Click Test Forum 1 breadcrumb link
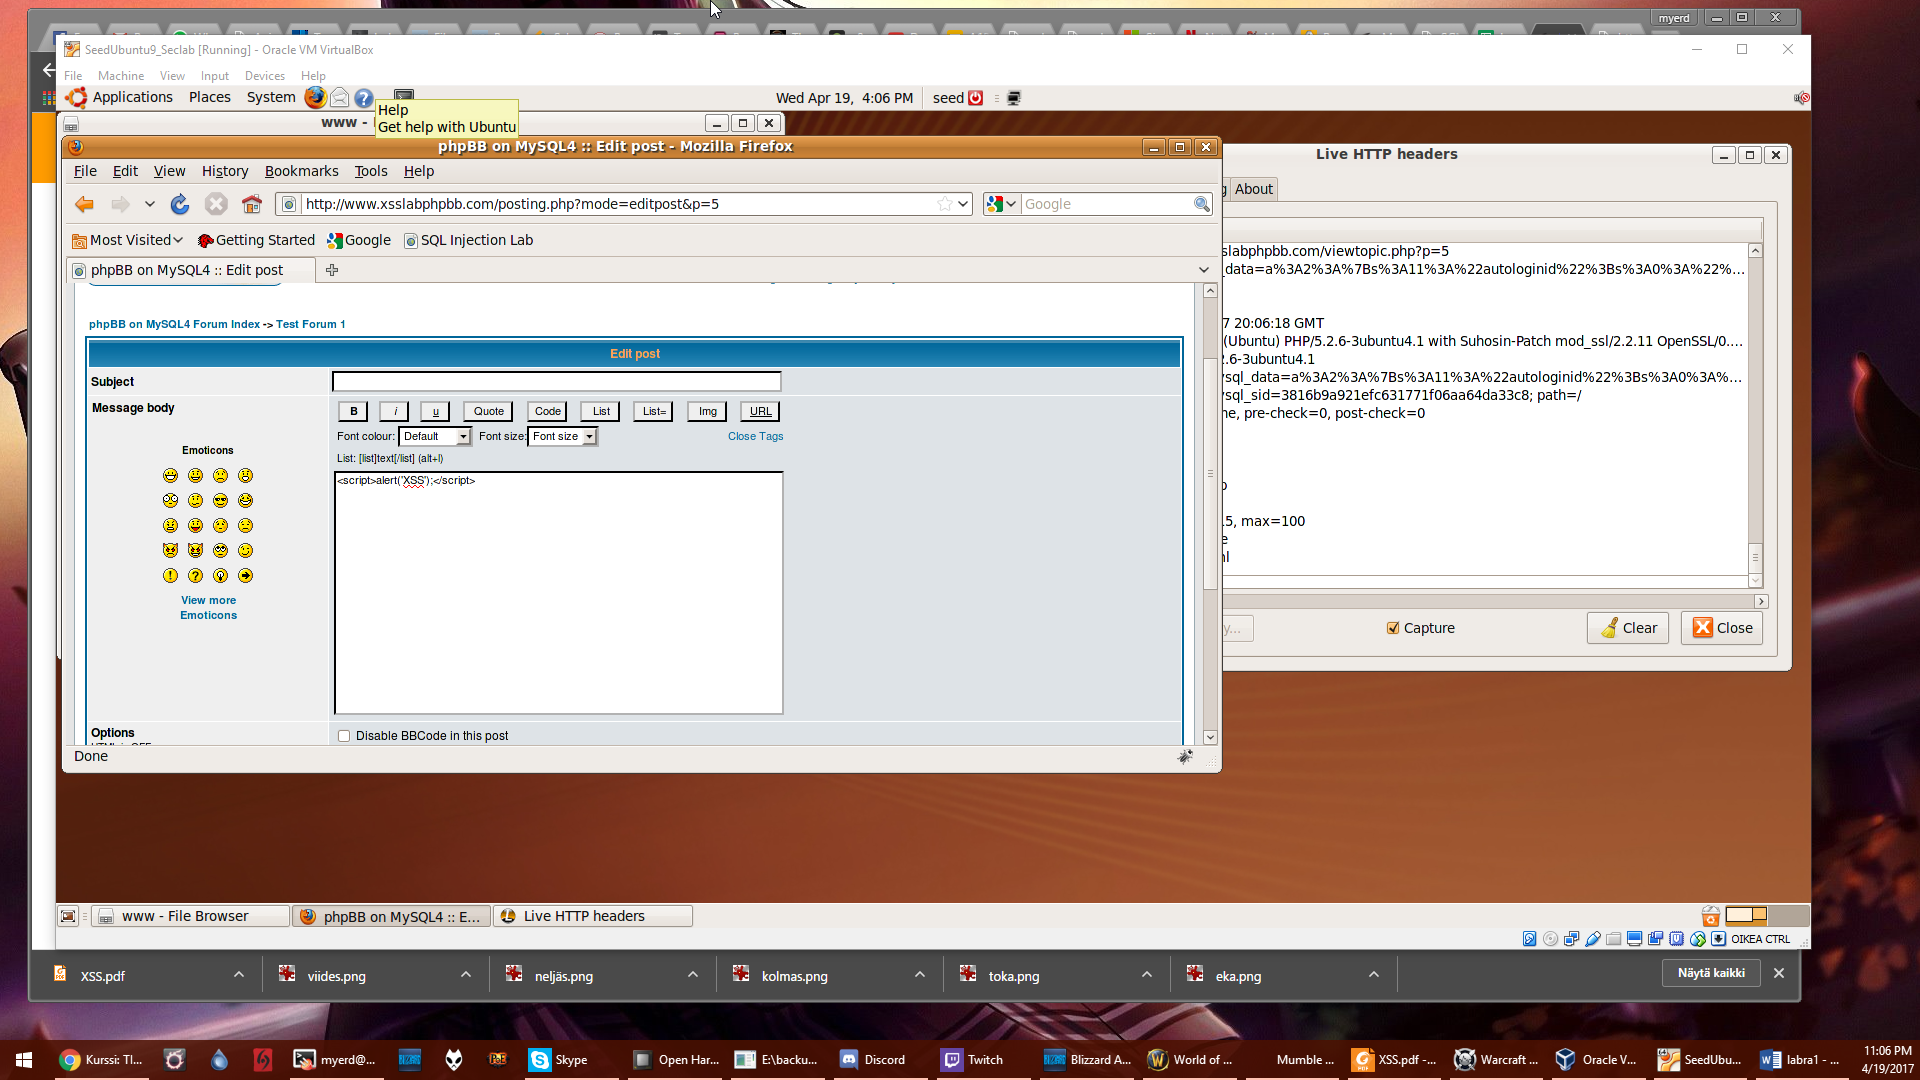 [x=311, y=324]
